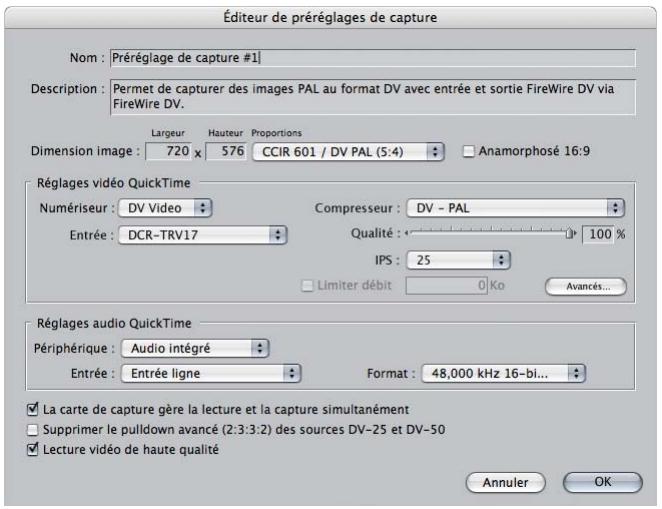Click the Limiter débit Ko value field
The image size is (662, 509).
[447, 286]
